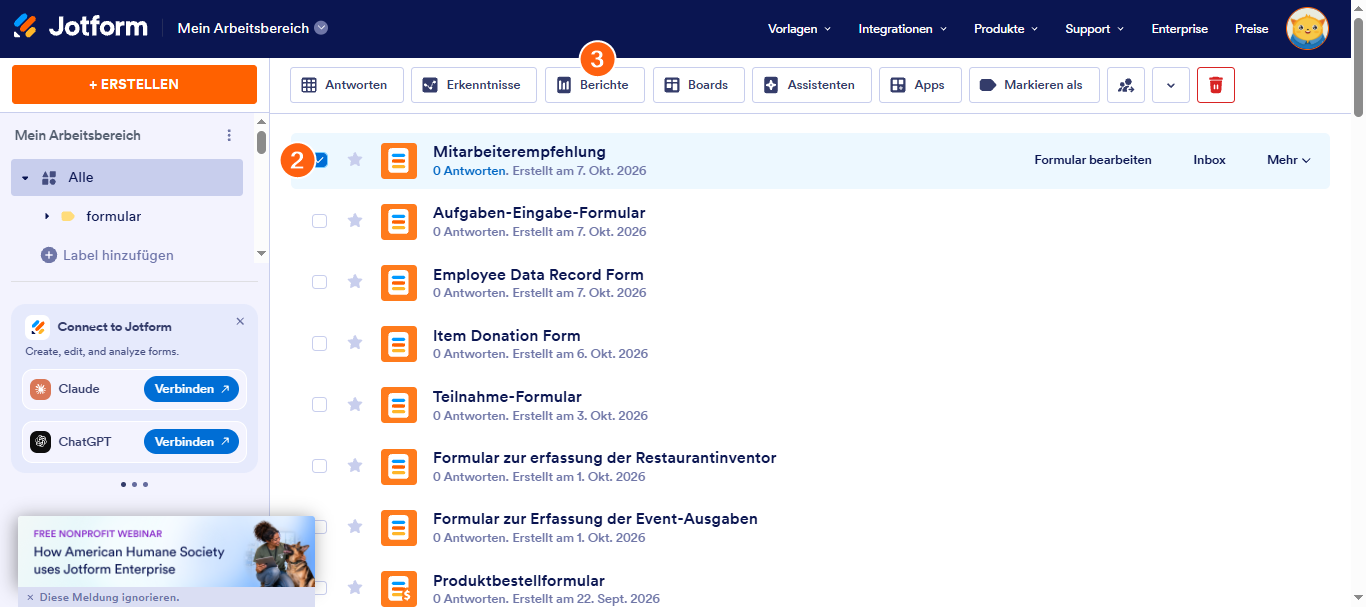Uncheck the Mitarbeiterempfehlung checkbox

pos(320,160)
